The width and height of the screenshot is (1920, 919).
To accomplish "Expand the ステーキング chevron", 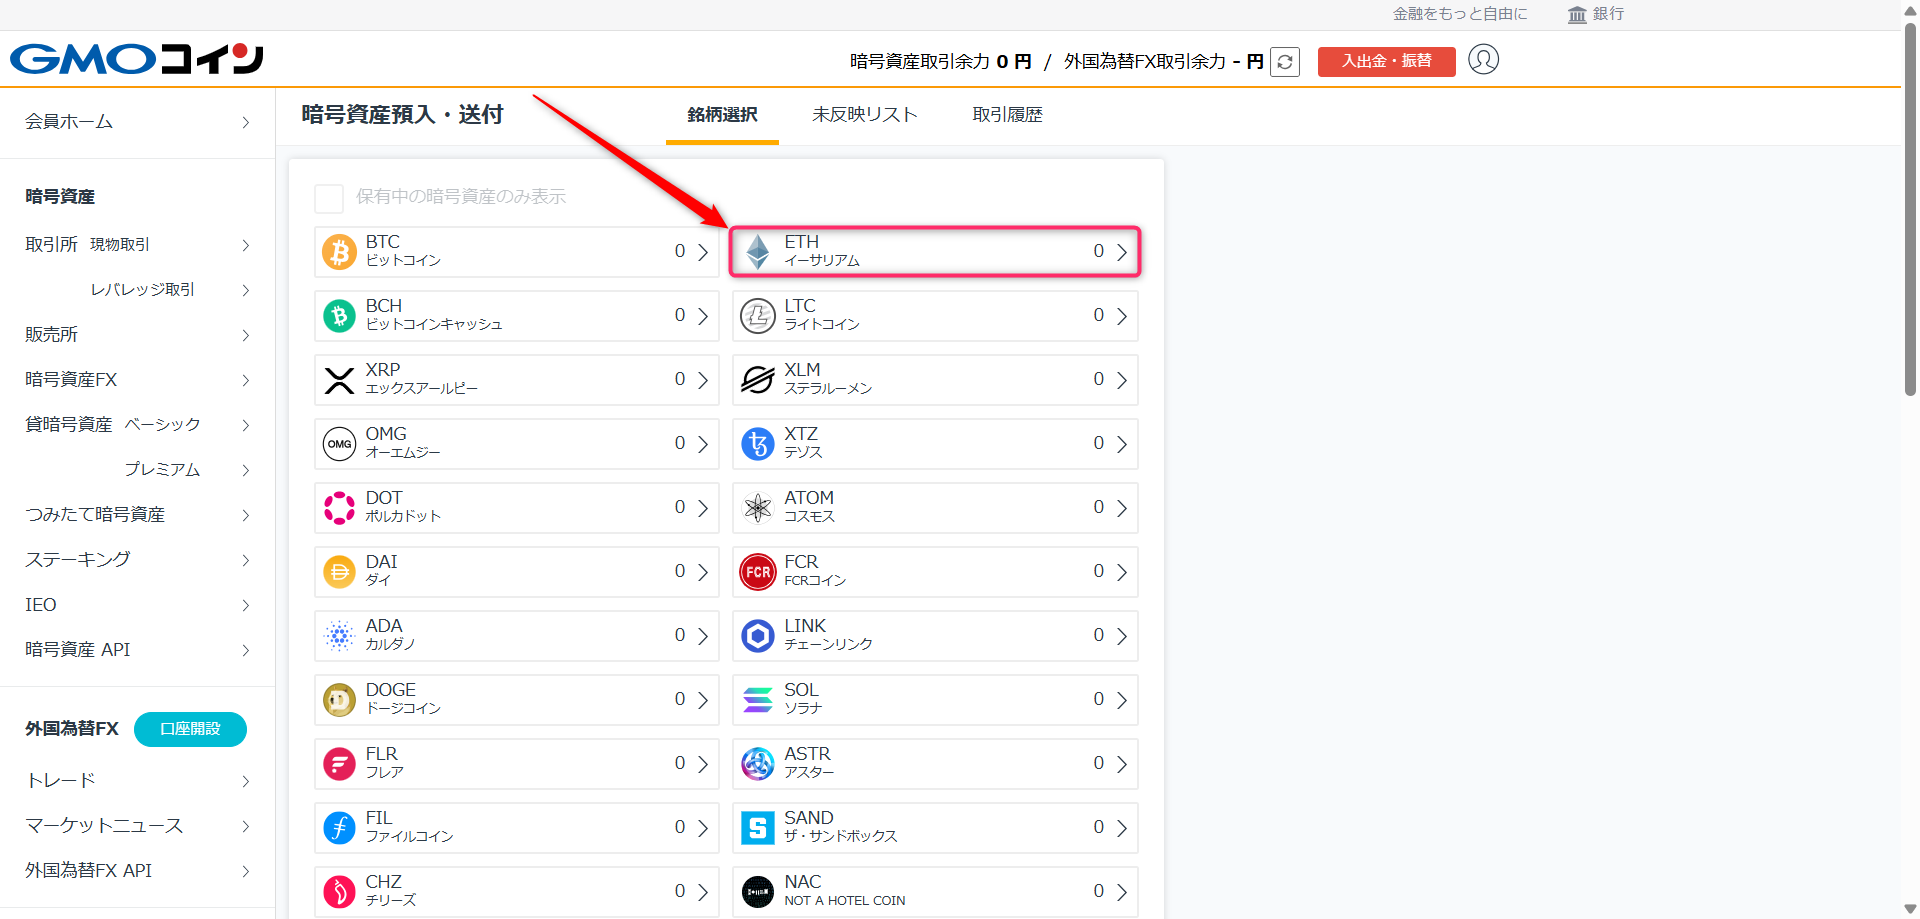I will [246, 560].
